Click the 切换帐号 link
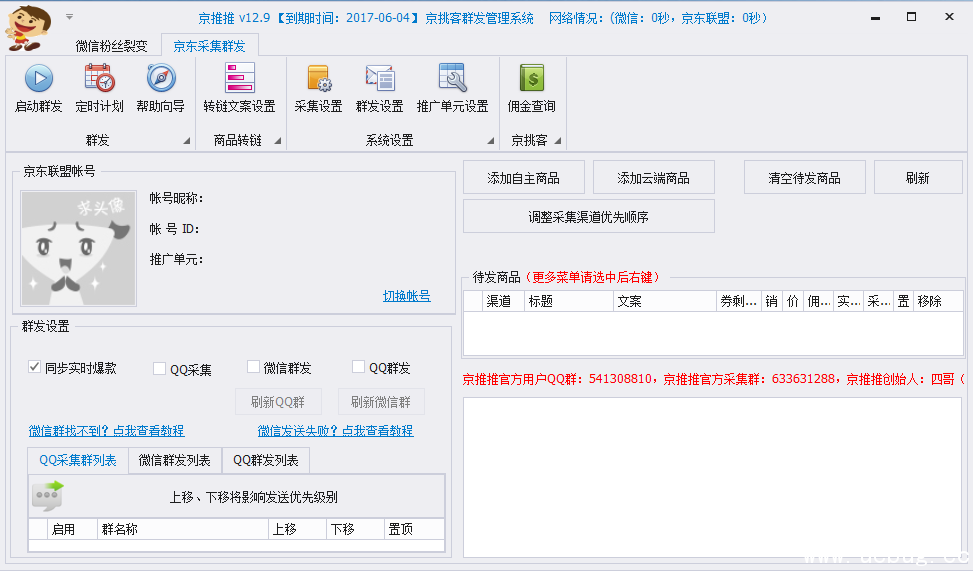Viewport: 973px width, 571px height. point(406,296)
